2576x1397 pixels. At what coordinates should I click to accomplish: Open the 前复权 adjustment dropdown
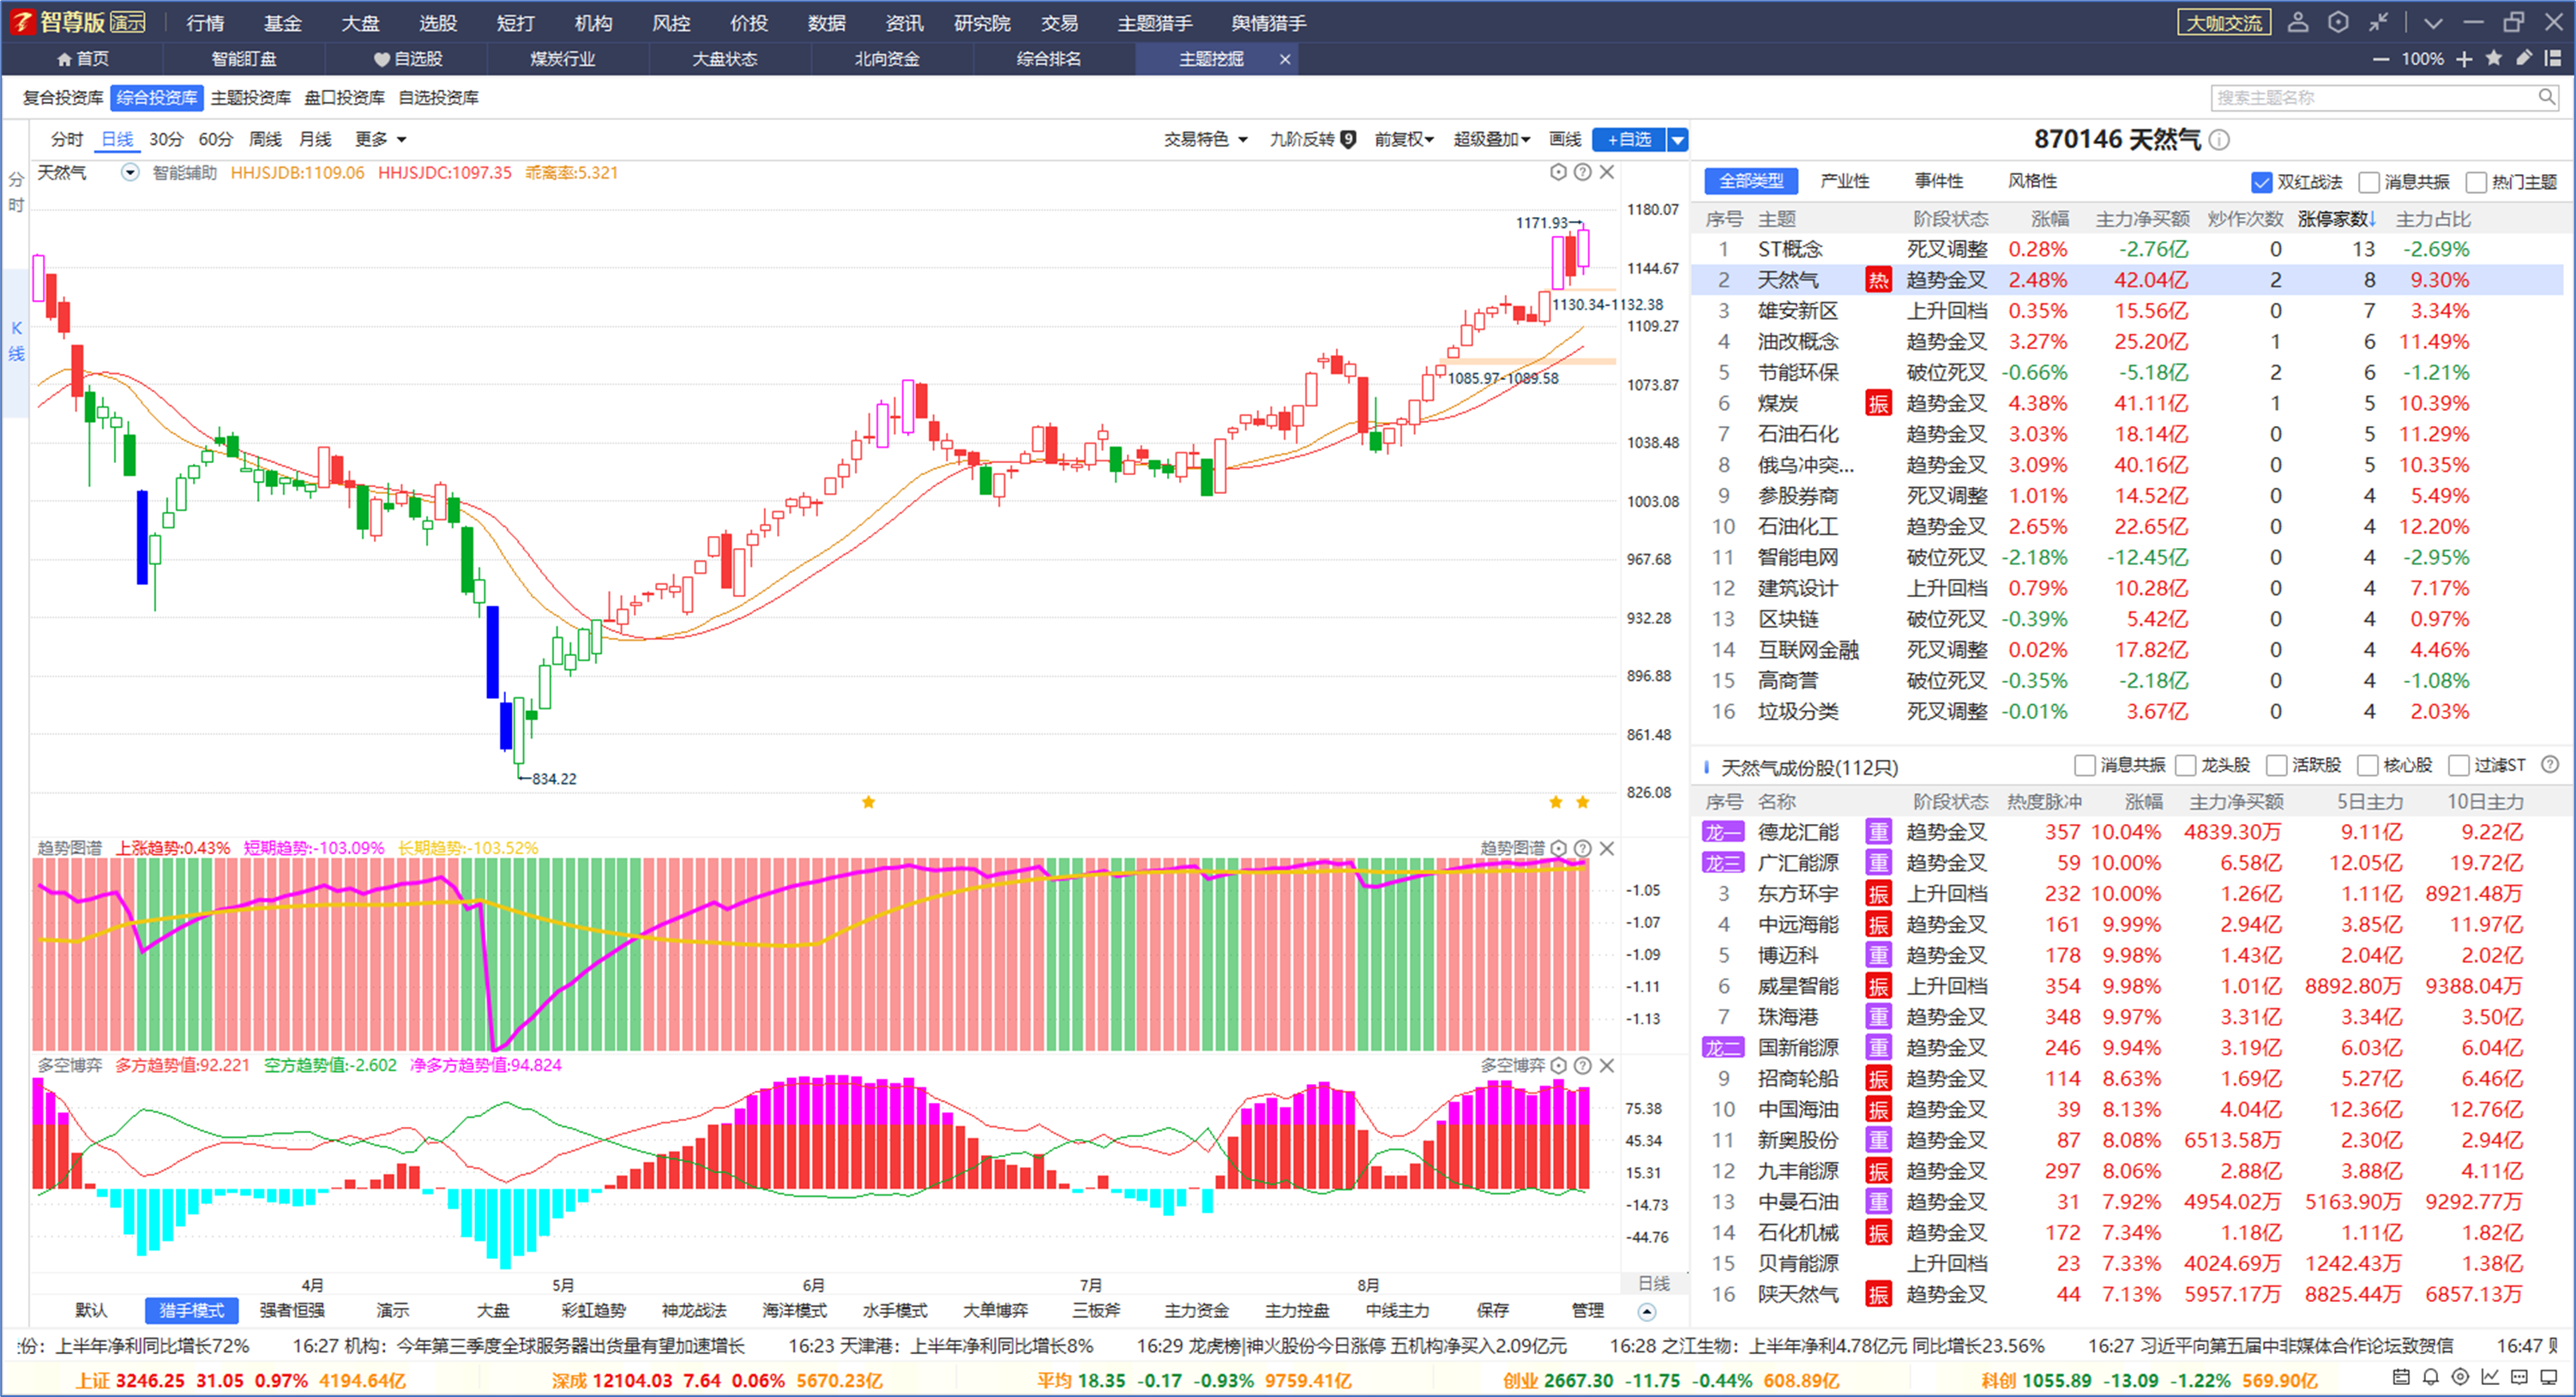[1404, 139]
